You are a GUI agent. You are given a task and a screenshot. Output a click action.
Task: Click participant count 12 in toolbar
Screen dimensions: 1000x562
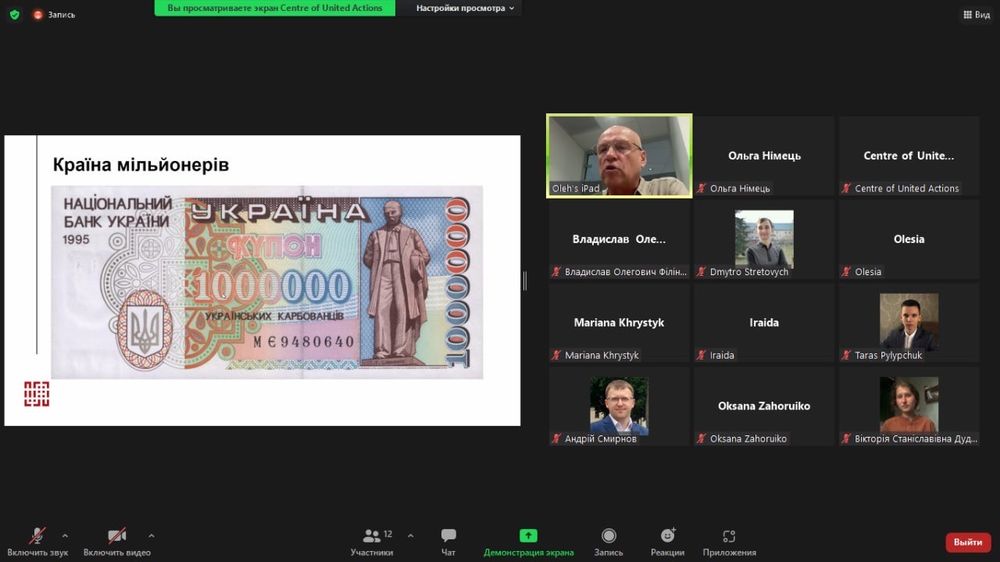click(x=388, y=534)
